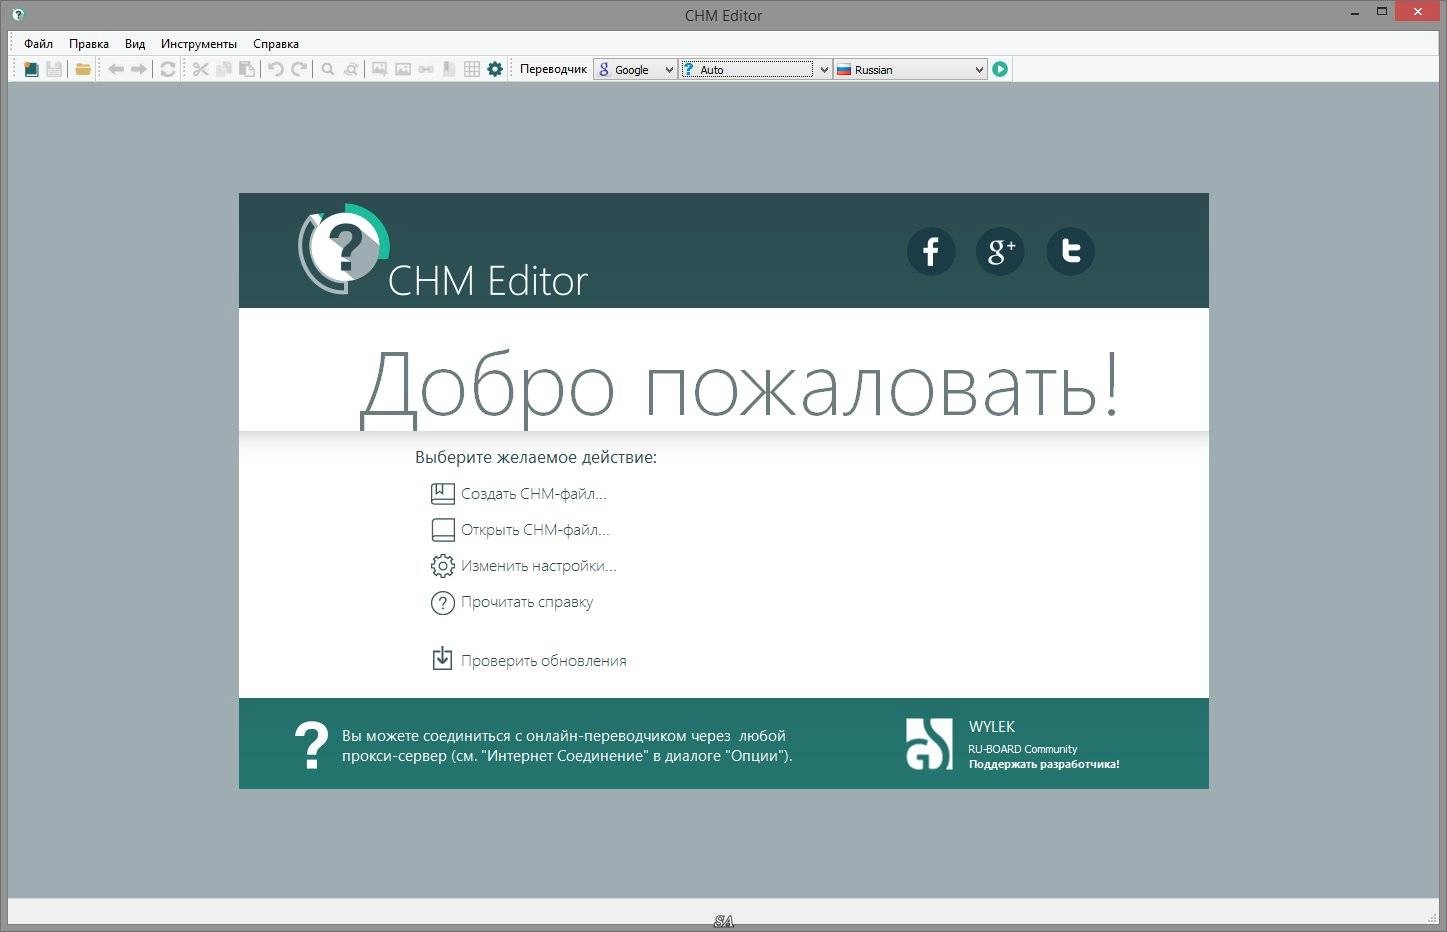Click the RU-BOARD Community text
Viewport: 1447px width, 932px height.
(1023, 749)
